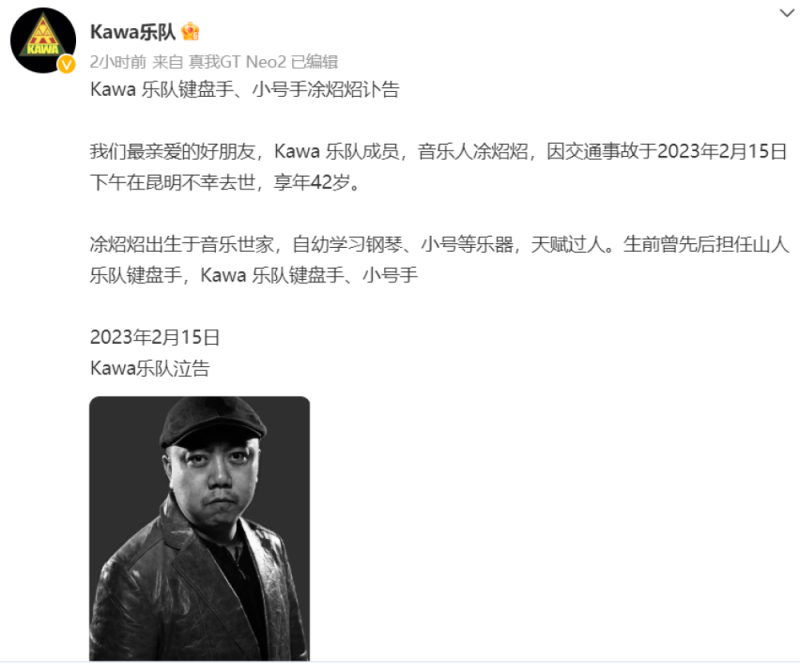The width and height of the screenshot is (800, 663).
Task: Click the 真我GT Neo2 source link
Action: [237, 62]
